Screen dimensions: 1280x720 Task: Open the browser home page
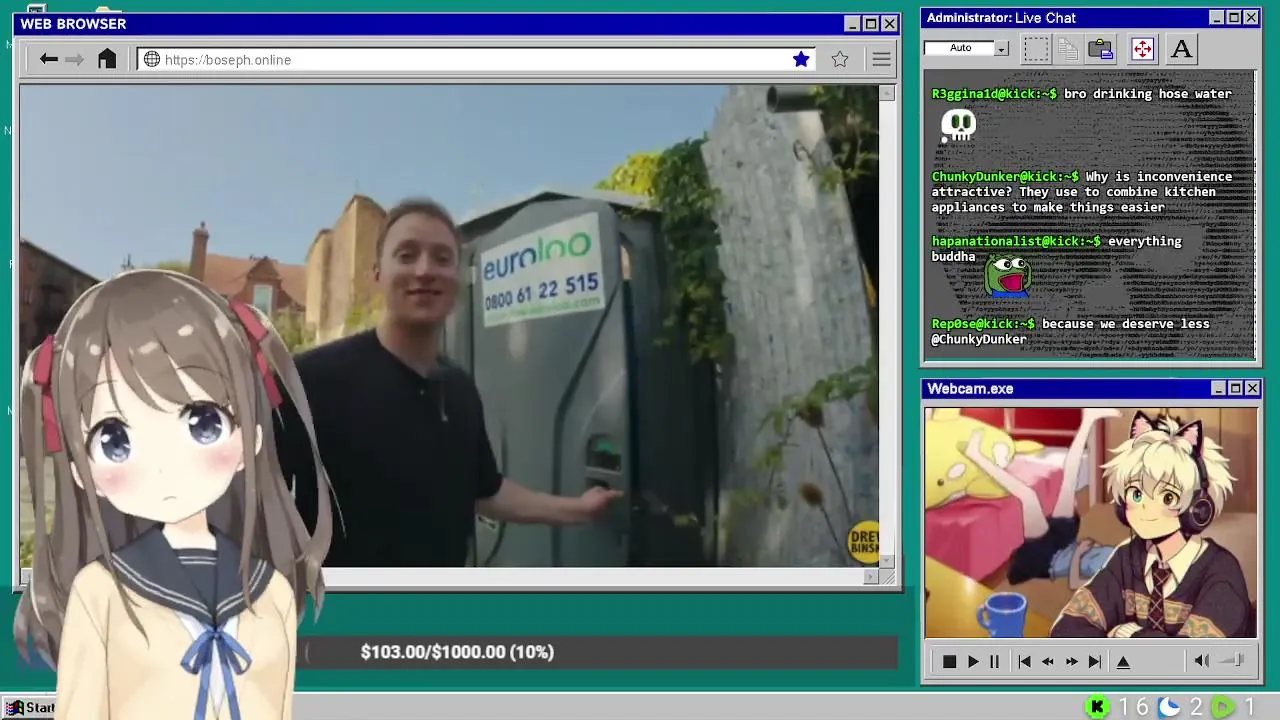coord(107,59)
